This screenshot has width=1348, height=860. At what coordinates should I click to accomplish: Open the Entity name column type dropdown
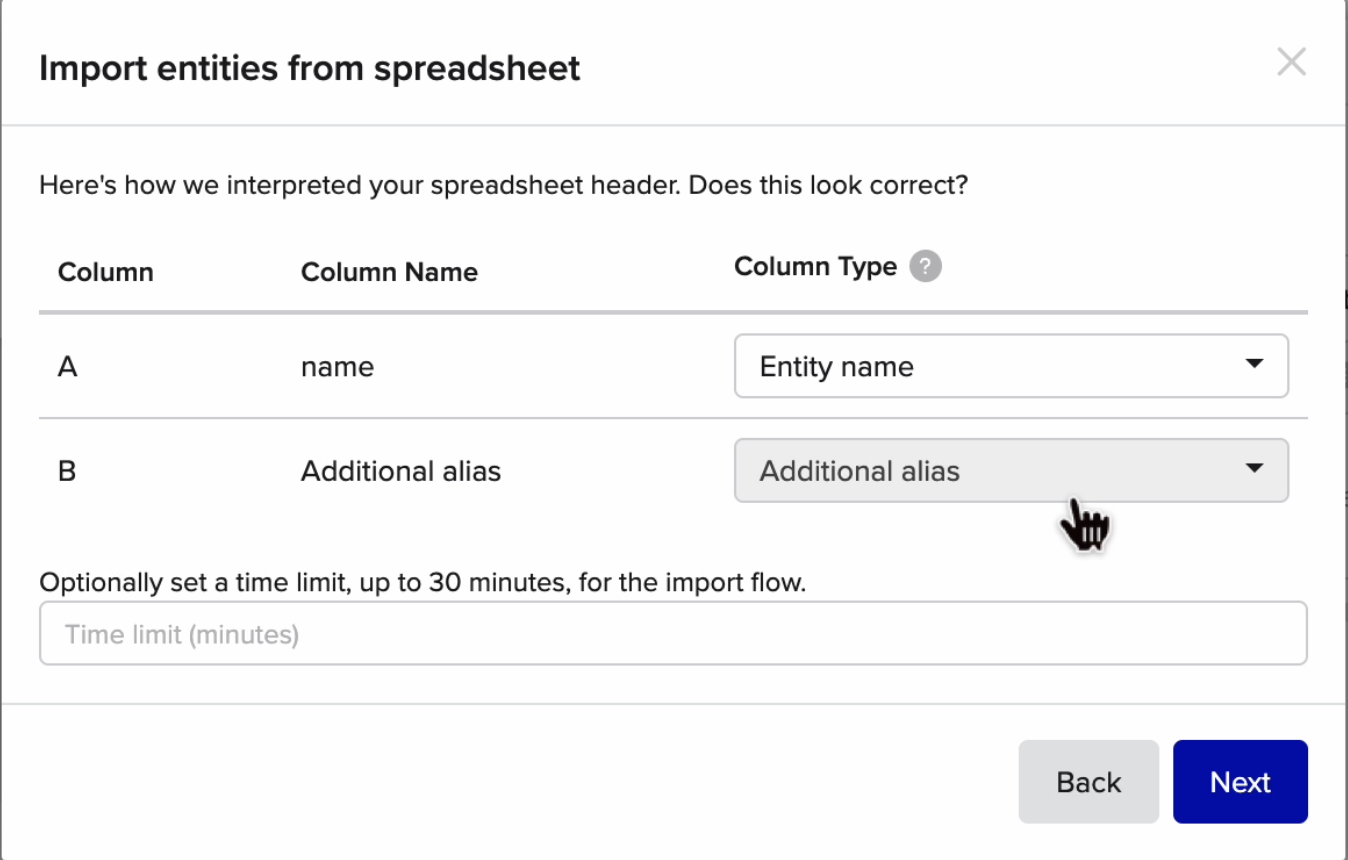1011,366
